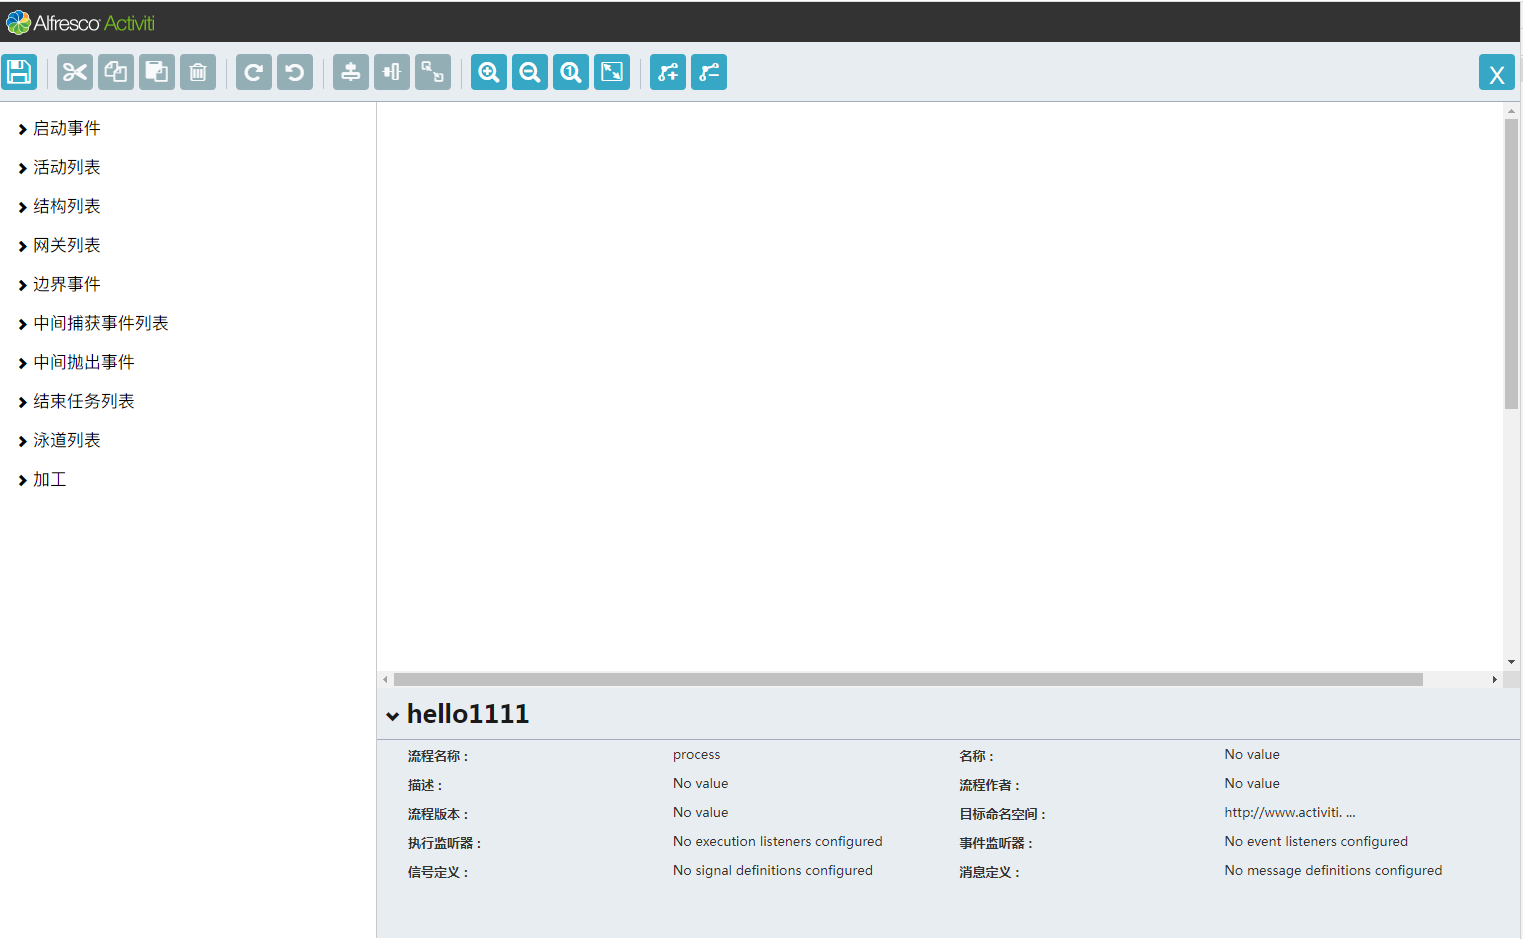Screen dimensions: 1523x939
Task: Click the Redo arrow icon
Action: (x=253, y=71)
